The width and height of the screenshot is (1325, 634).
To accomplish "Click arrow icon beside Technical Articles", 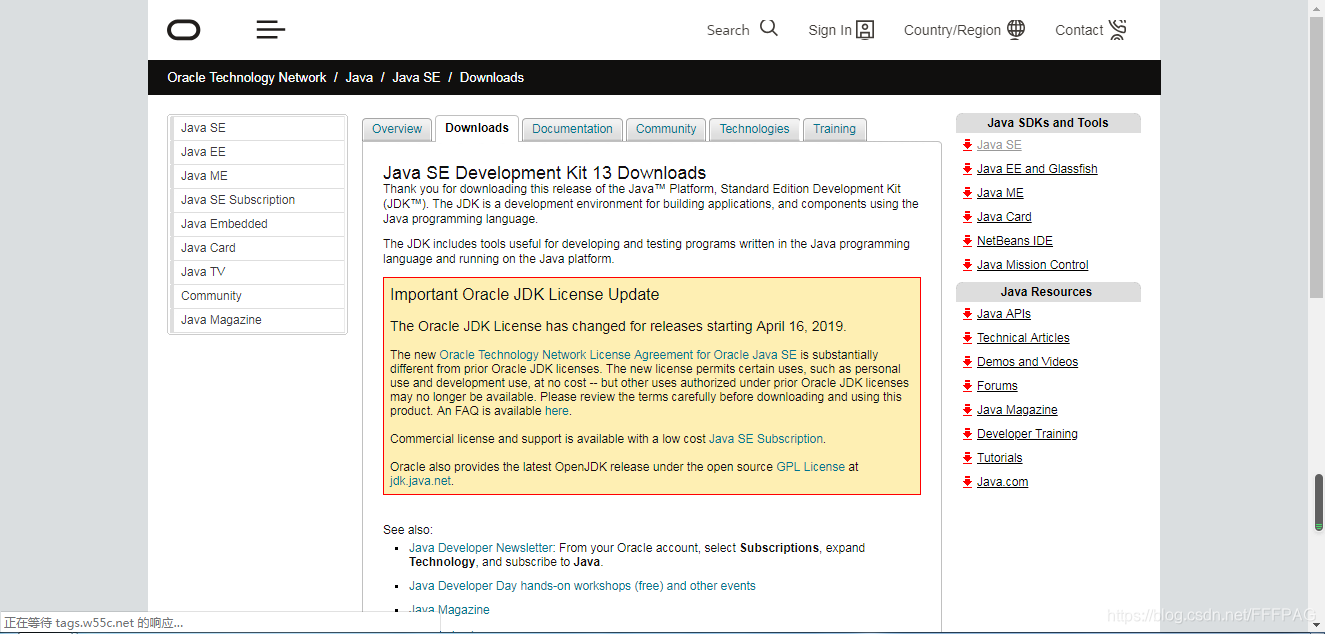I will click(967, 338).
